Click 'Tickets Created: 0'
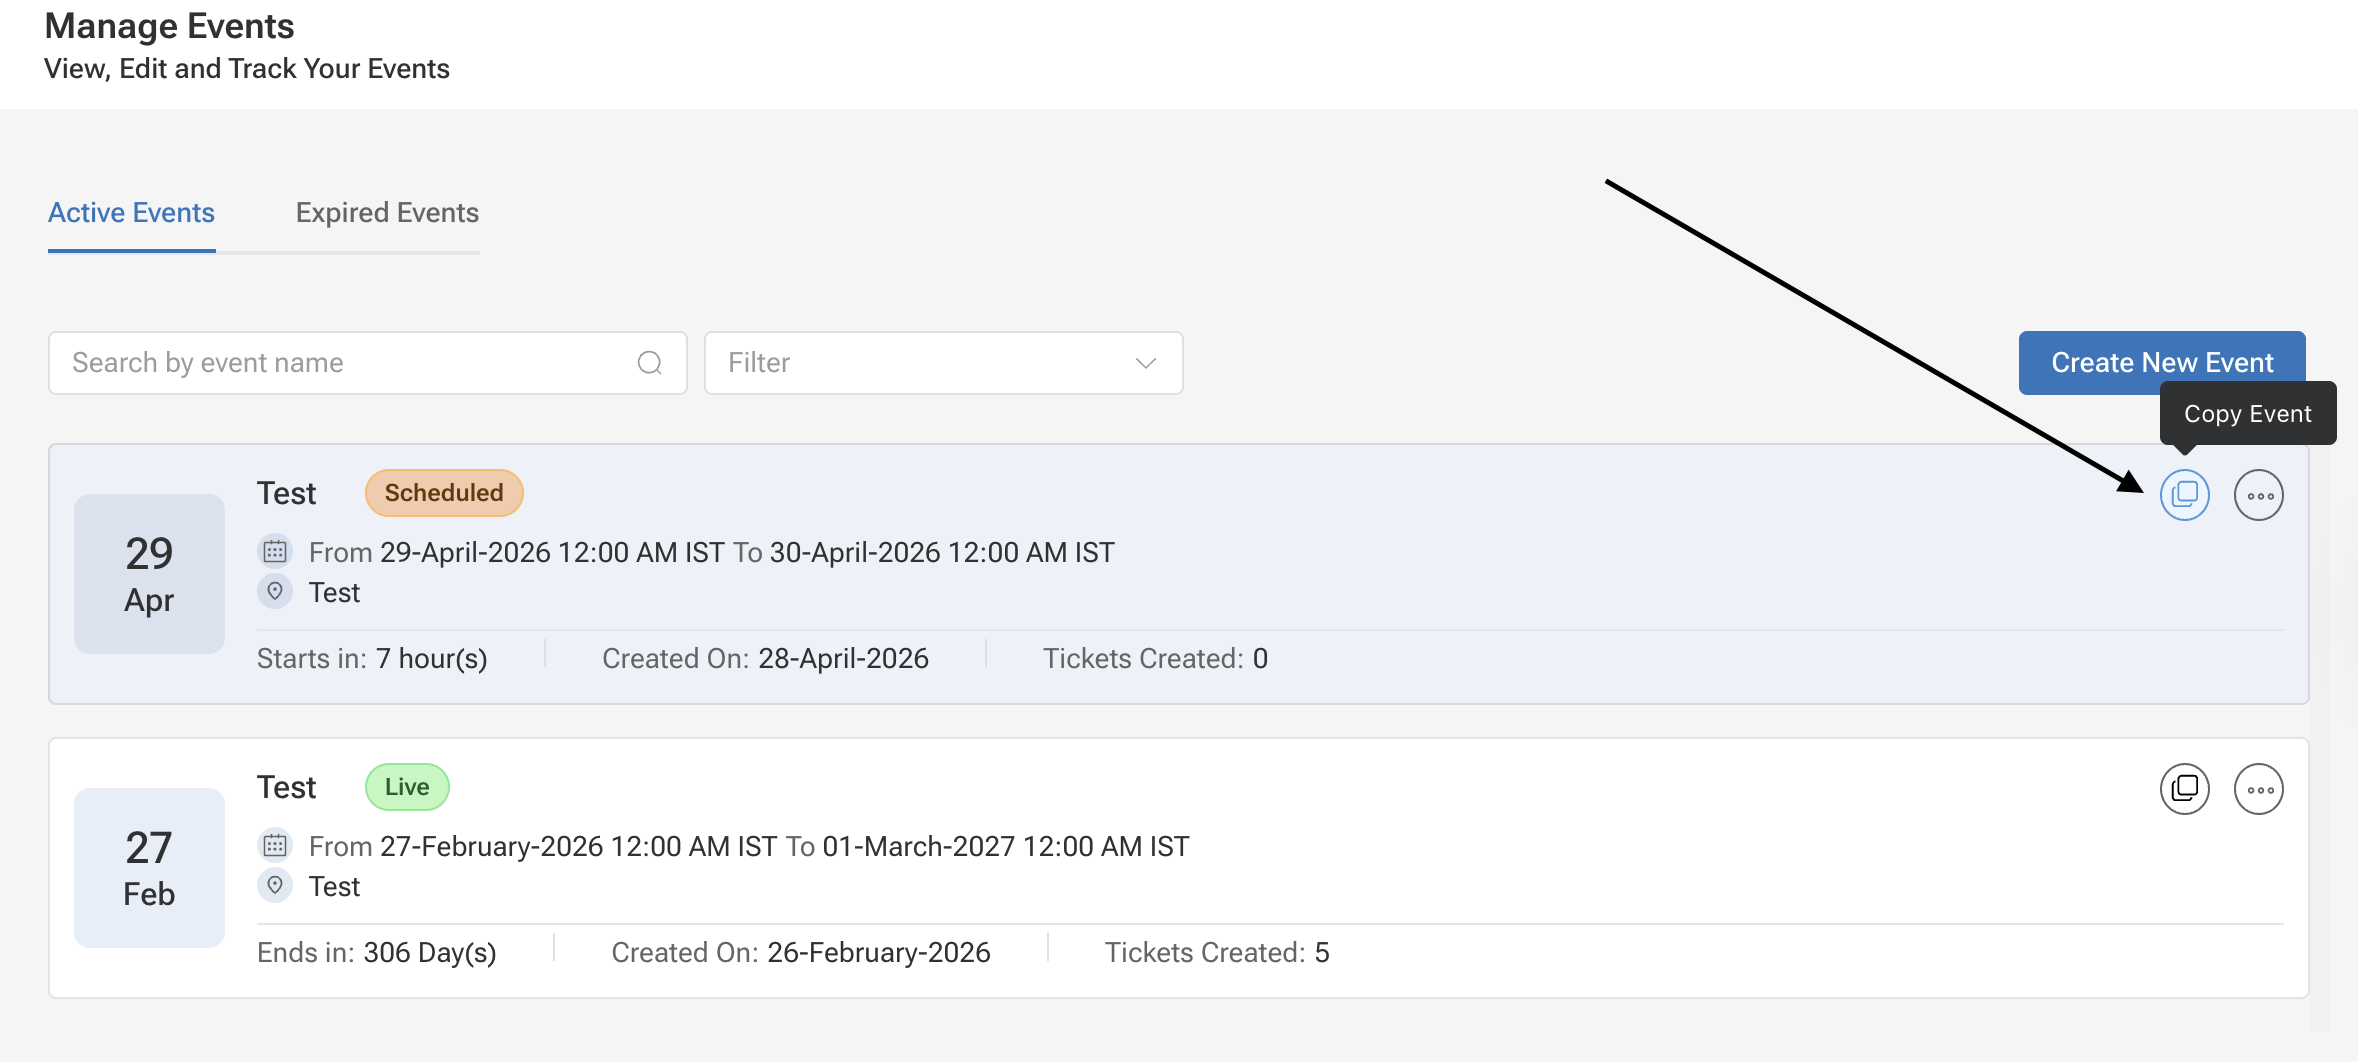The image size is (2358, 1062). [1156, 658]
